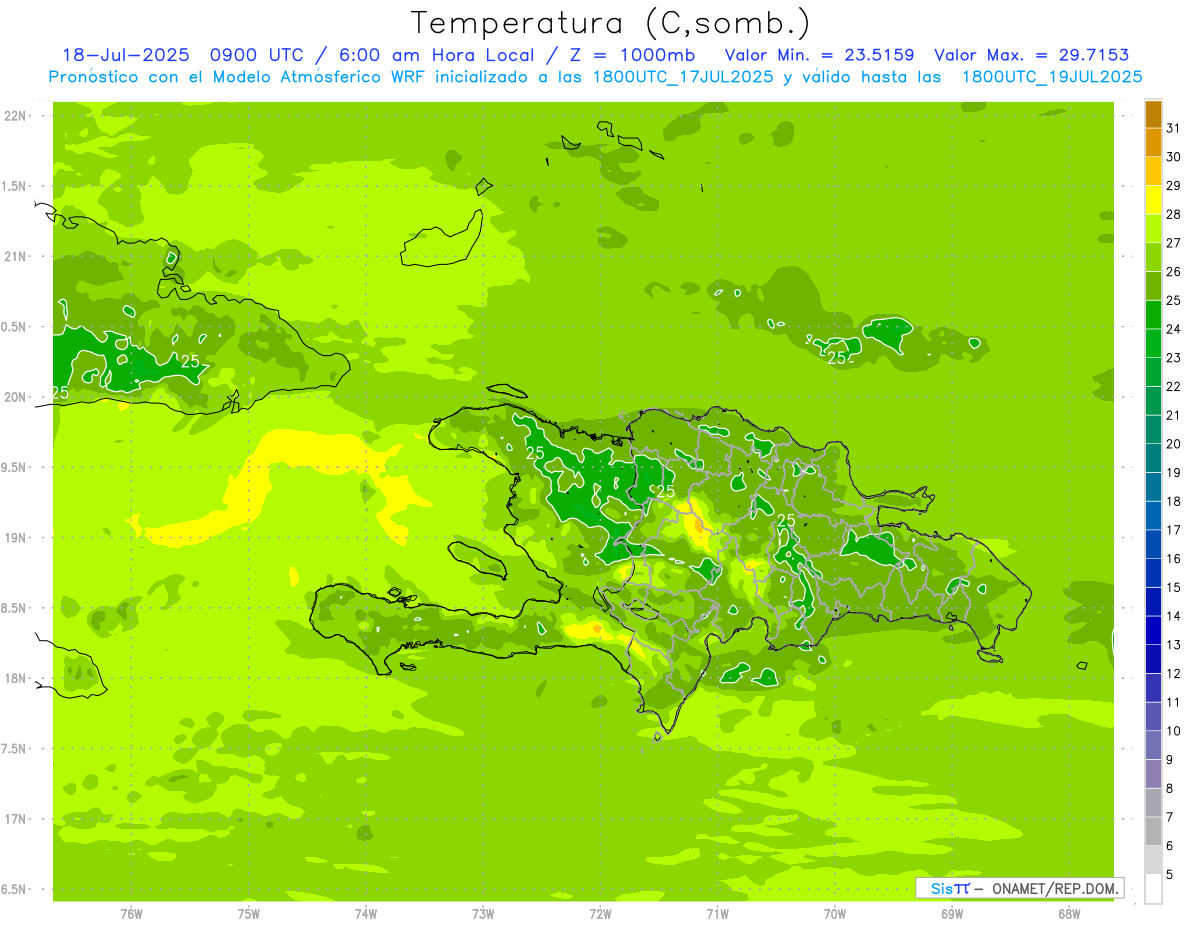Click the "Temperatura (C,somb.)" title

click(x=611, y=24)
